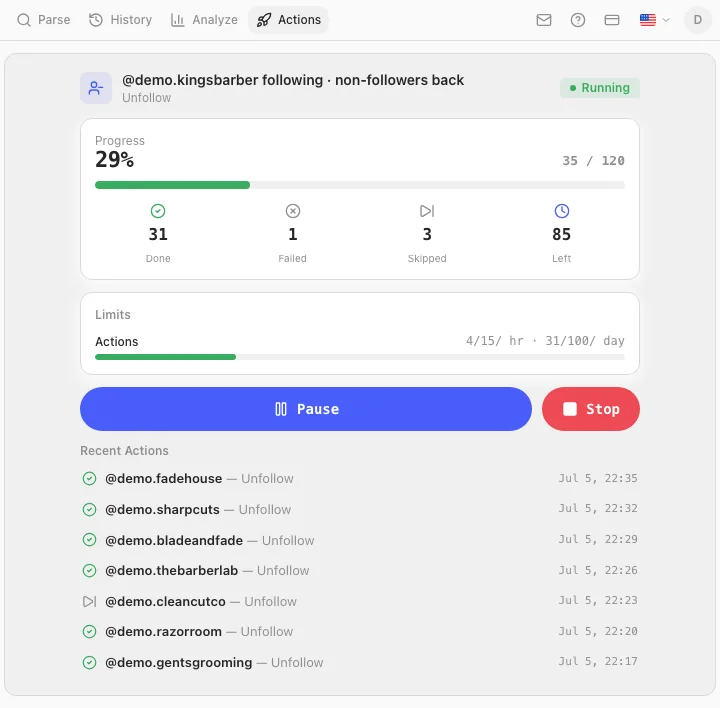Viewport: 720px width, 708px height.
Task: Click the Recent Actions heading
Action: (124, 450)
